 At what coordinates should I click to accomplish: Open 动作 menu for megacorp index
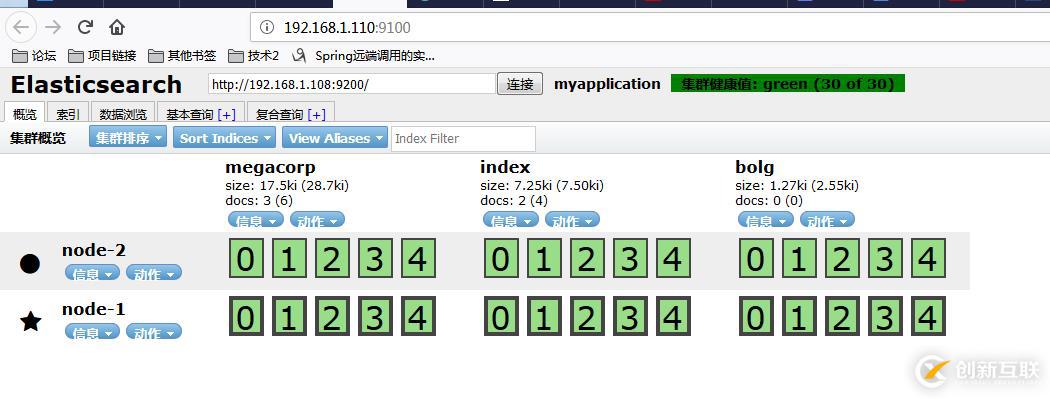coord(317,220)
